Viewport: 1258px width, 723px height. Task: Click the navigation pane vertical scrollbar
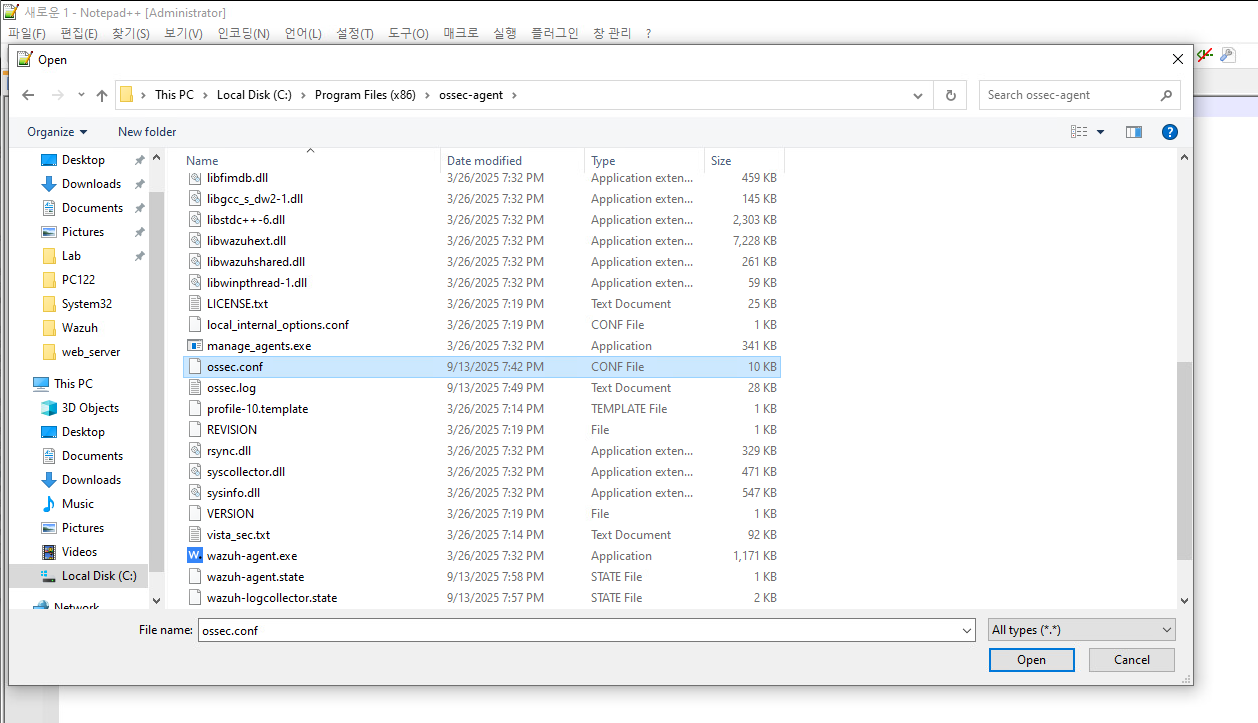tap(156, 380)
